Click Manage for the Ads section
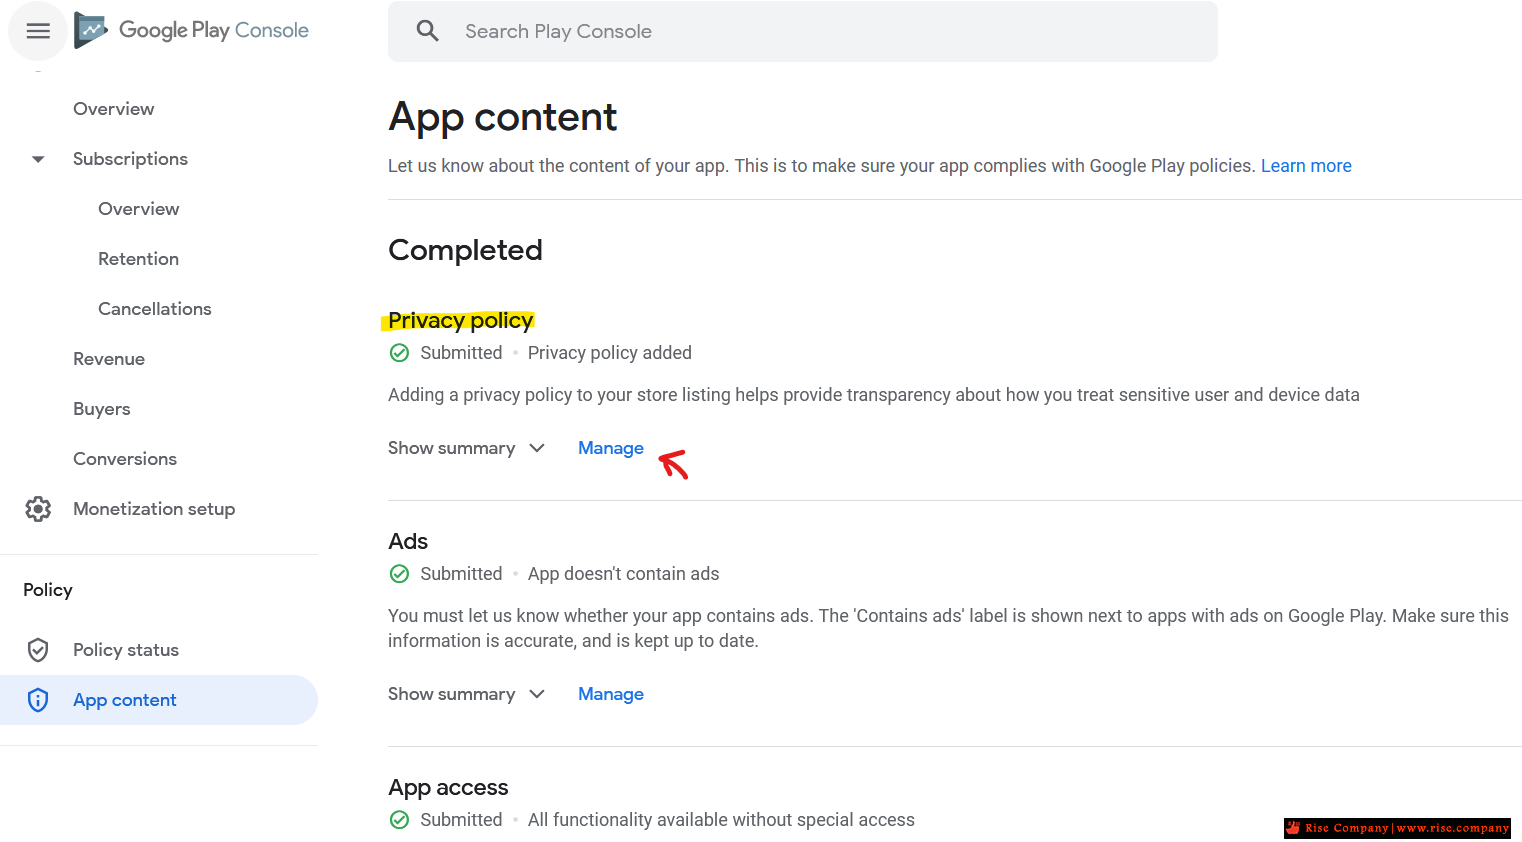This screenshot has width=1522, height=842. point(611,694)
